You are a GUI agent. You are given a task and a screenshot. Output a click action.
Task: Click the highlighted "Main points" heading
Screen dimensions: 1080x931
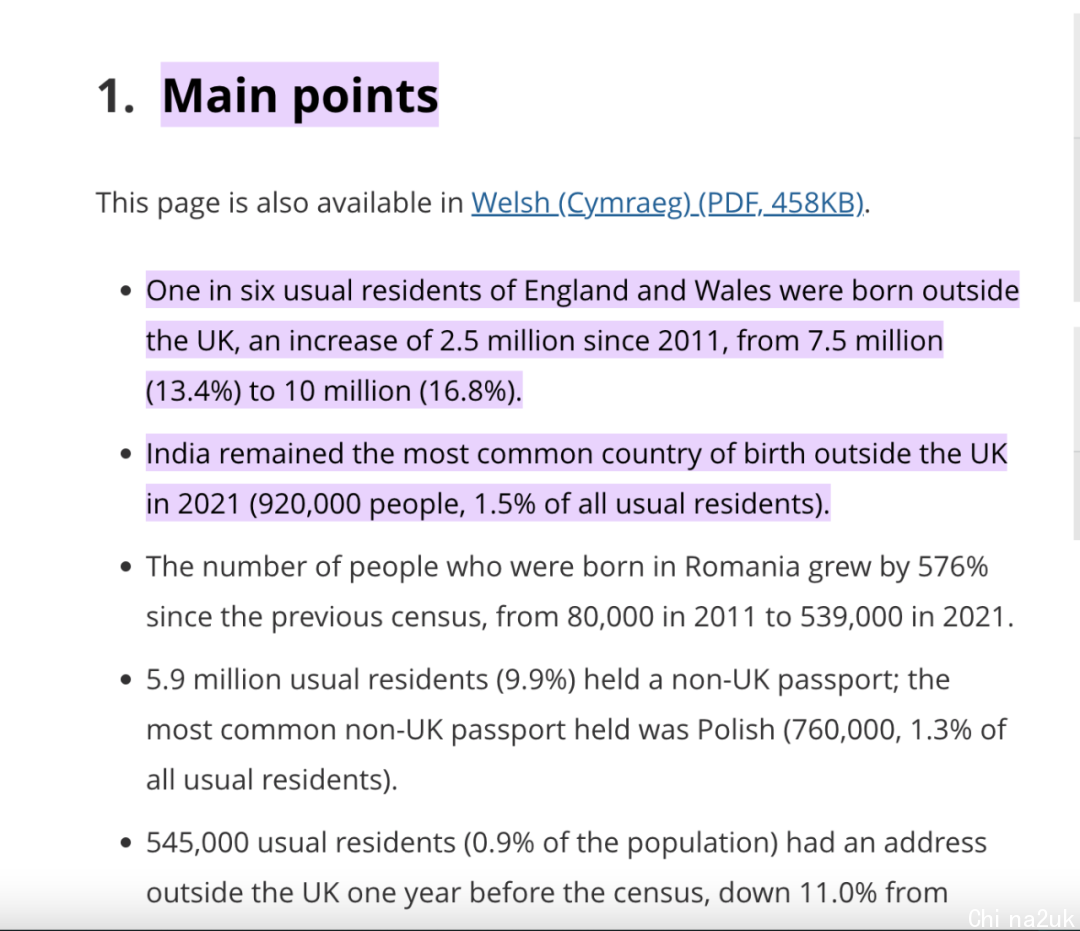[300, 96]
